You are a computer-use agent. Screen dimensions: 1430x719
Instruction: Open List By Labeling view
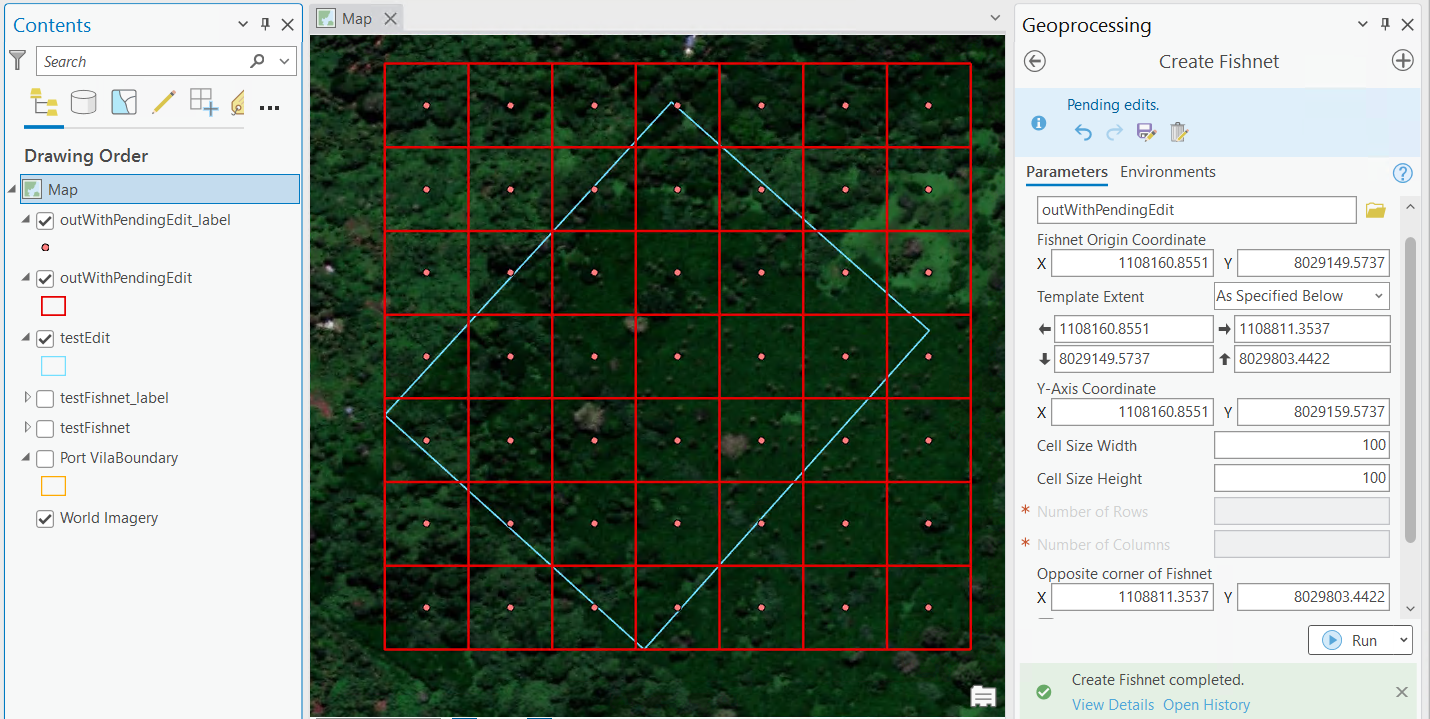click(237, 102)
